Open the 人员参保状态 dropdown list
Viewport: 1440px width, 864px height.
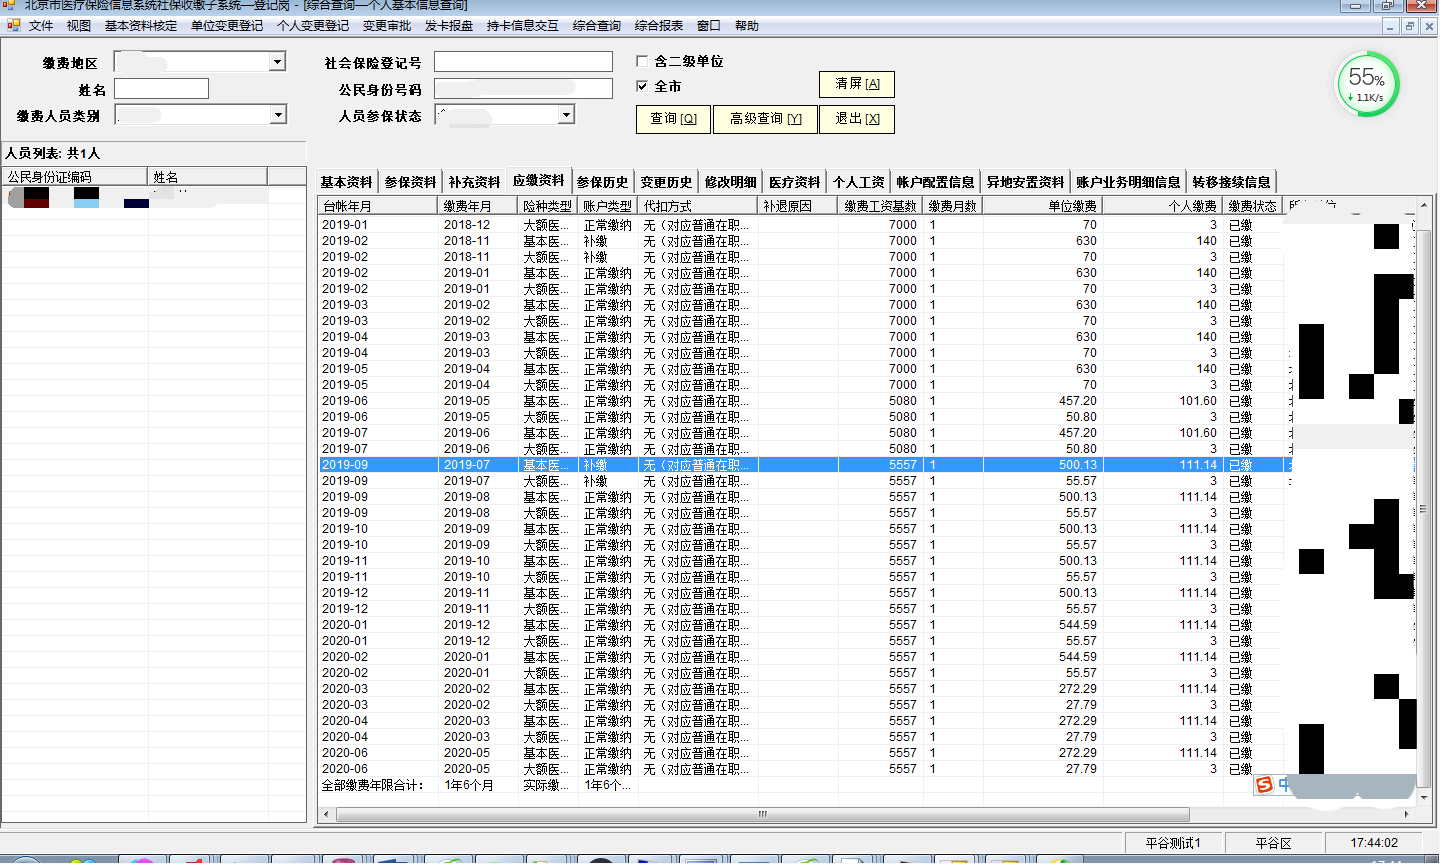point(566,115)
